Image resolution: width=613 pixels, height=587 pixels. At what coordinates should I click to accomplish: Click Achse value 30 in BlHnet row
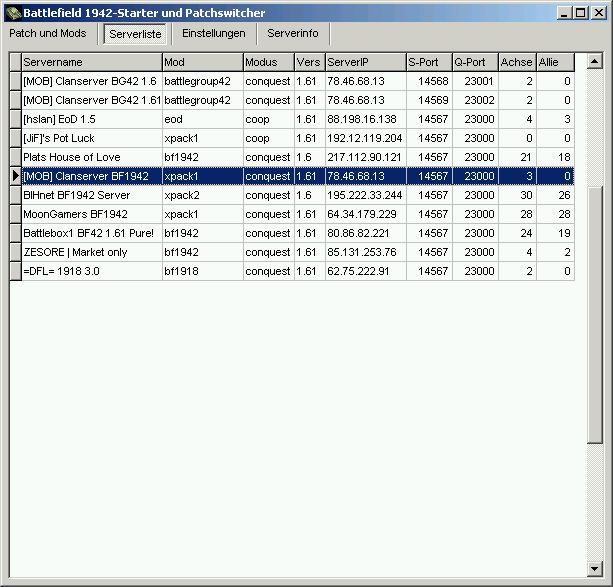(x=517, y=195)
